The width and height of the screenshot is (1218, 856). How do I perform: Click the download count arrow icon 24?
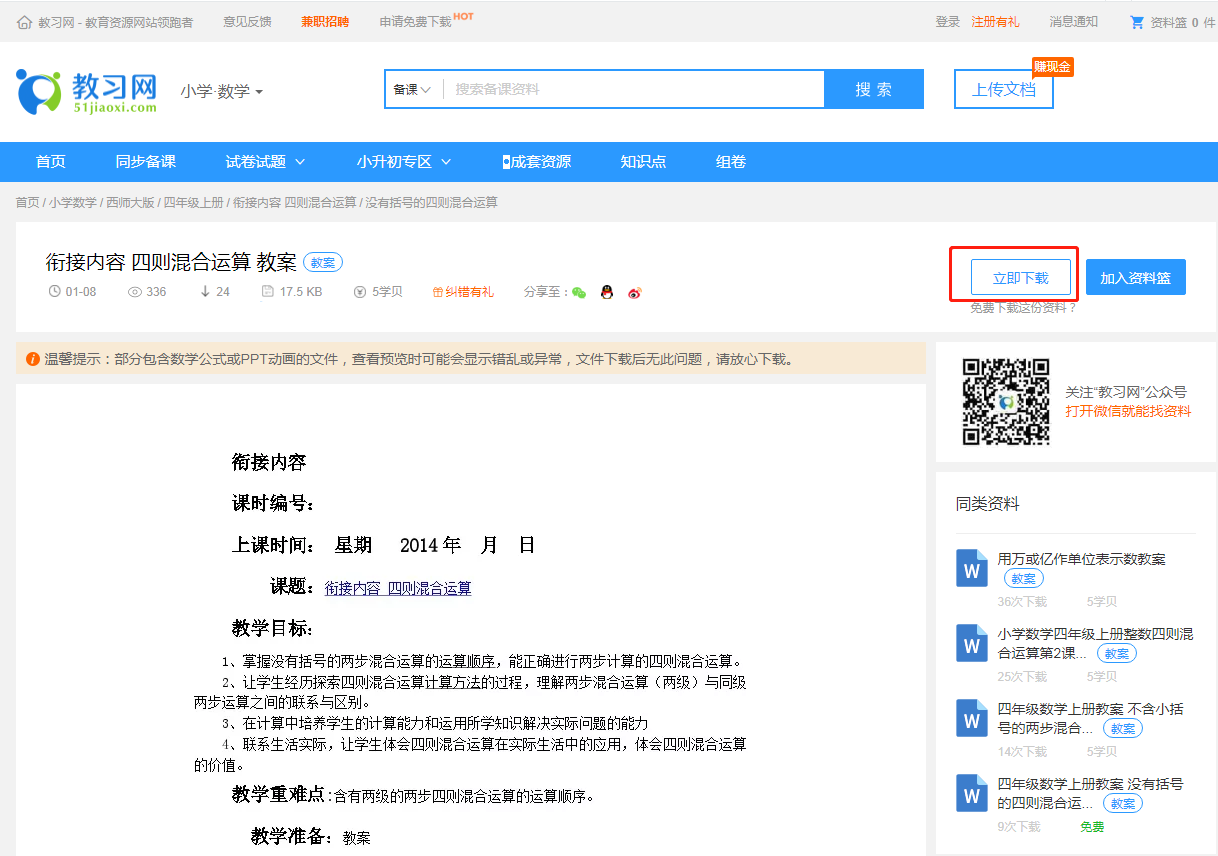coord(206,292)
